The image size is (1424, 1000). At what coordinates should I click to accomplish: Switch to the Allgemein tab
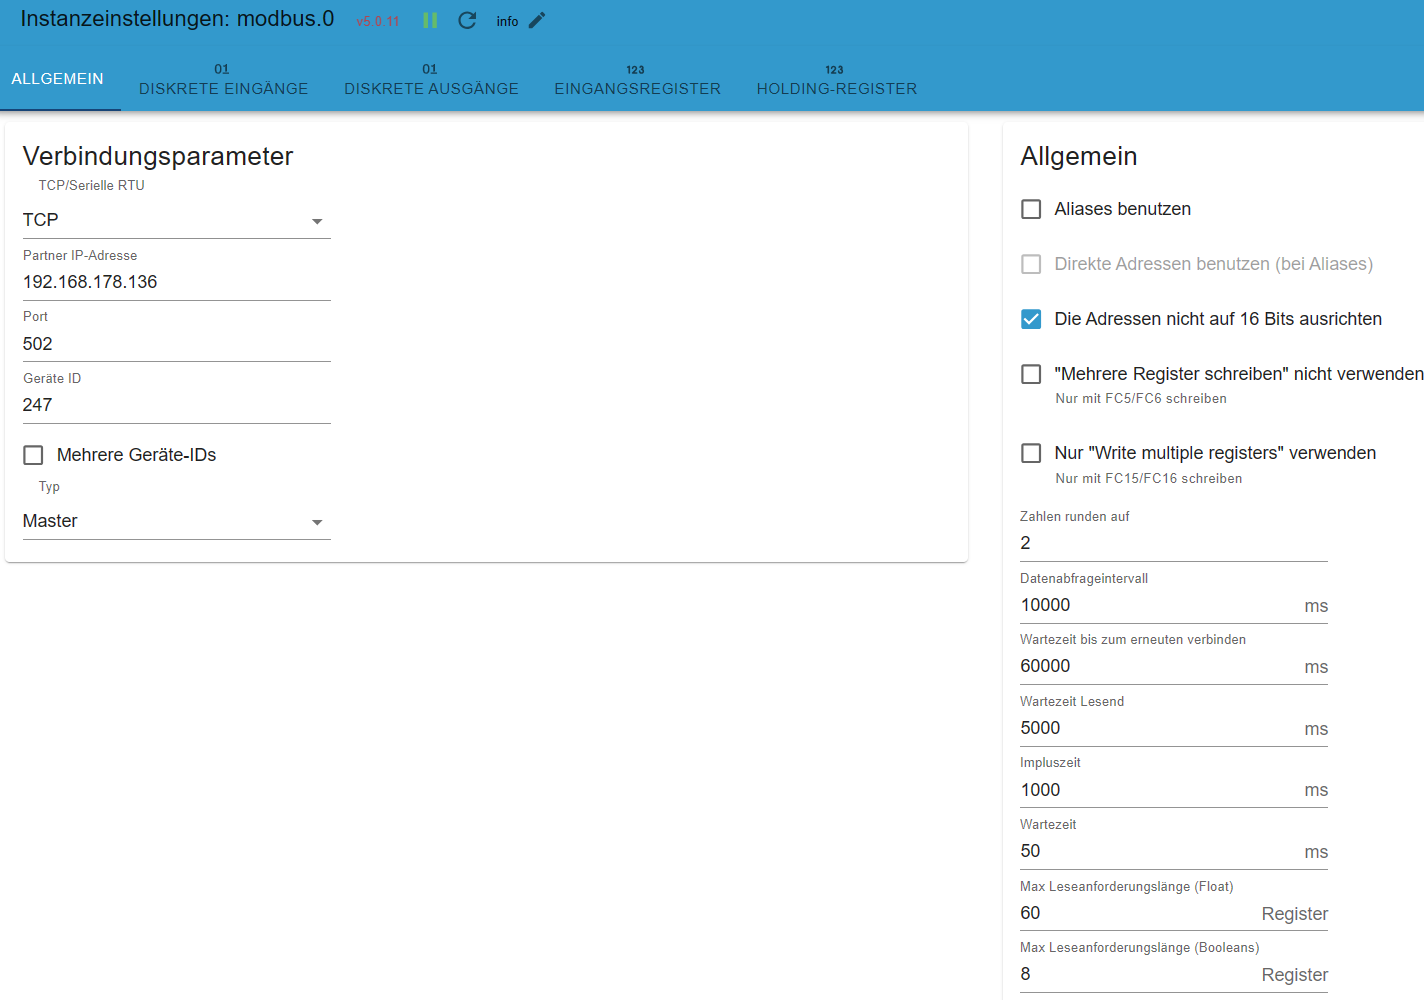point(58,79)
